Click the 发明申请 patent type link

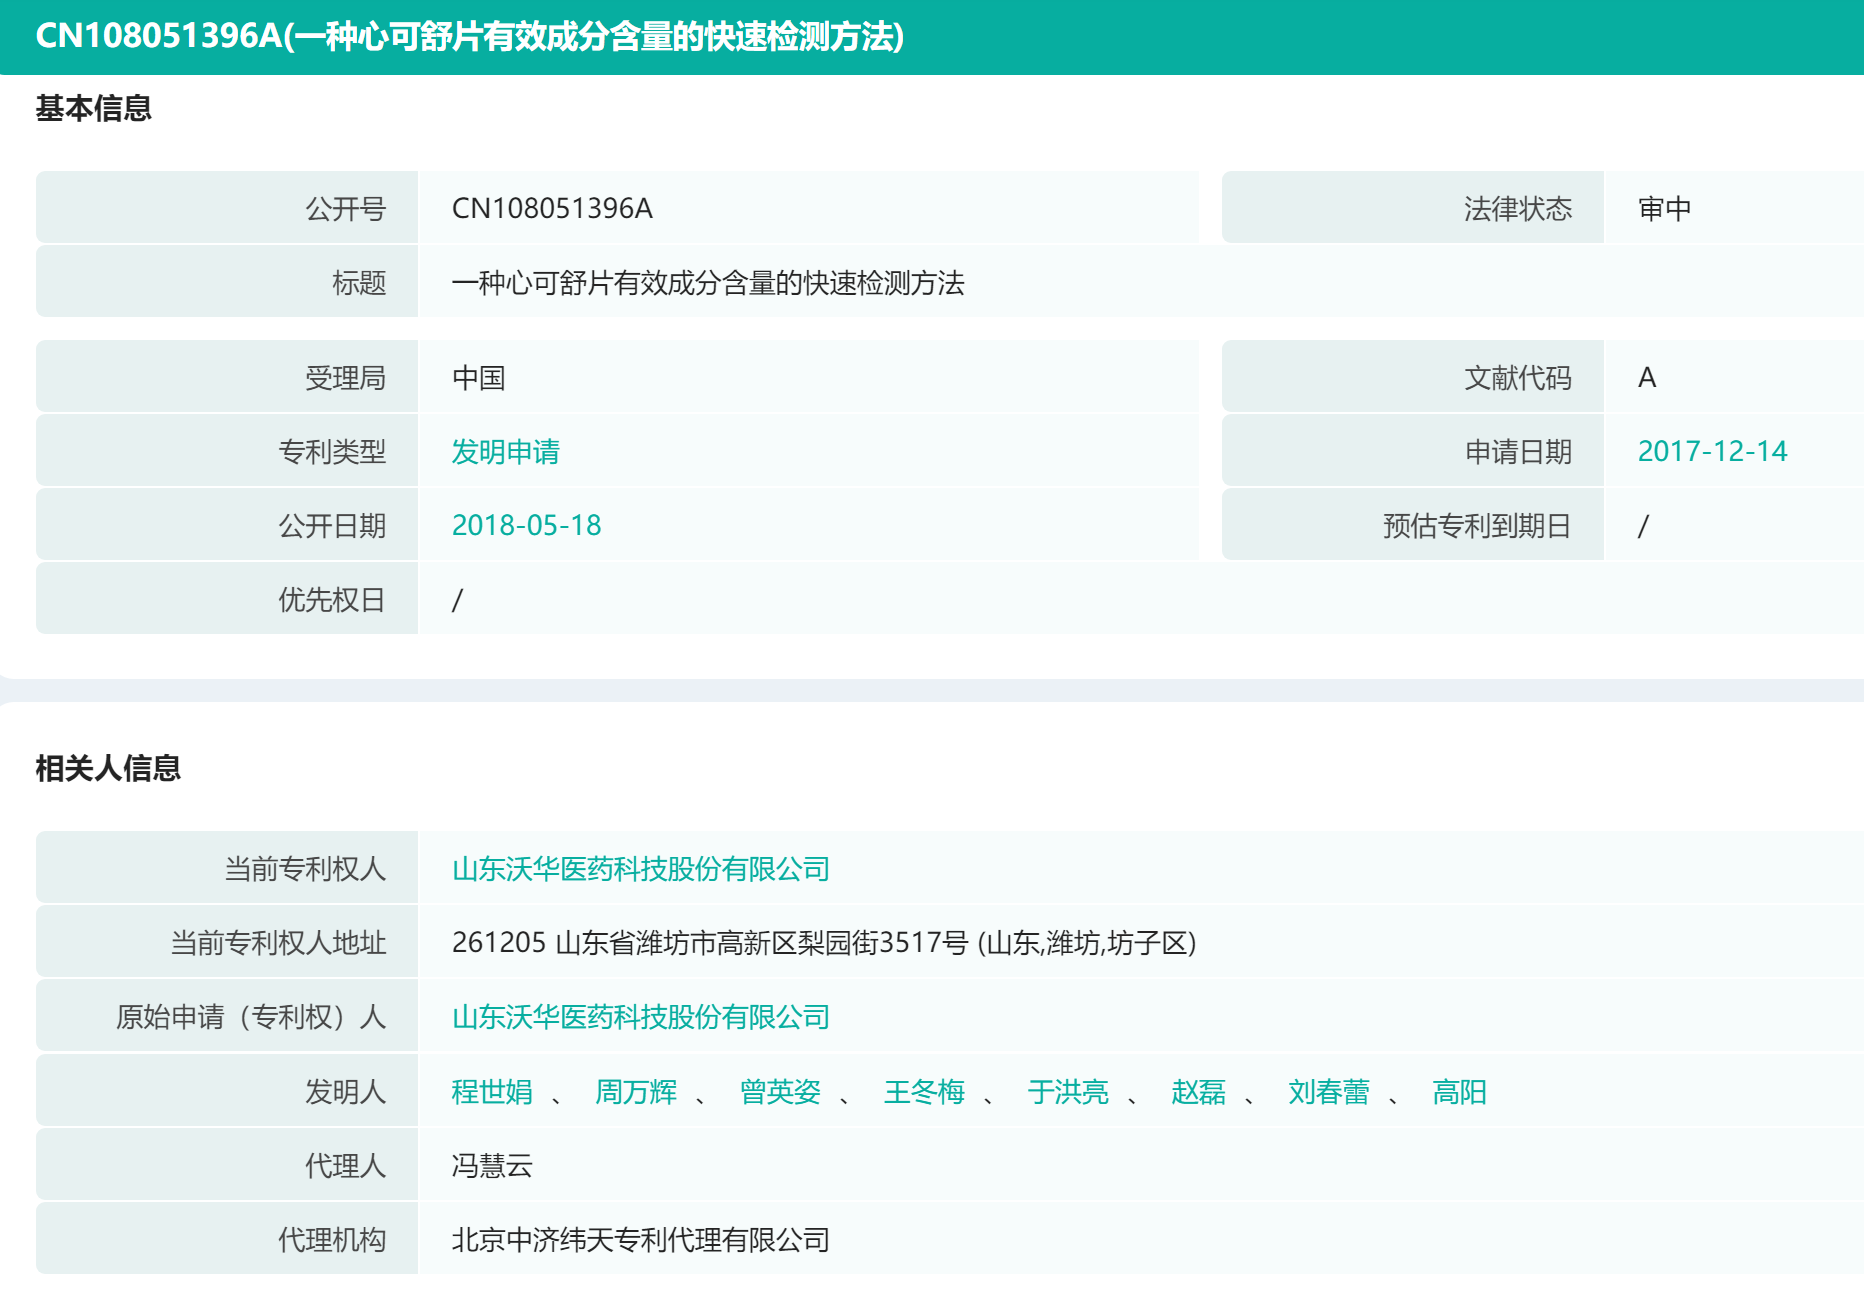[x=505, y=452]
